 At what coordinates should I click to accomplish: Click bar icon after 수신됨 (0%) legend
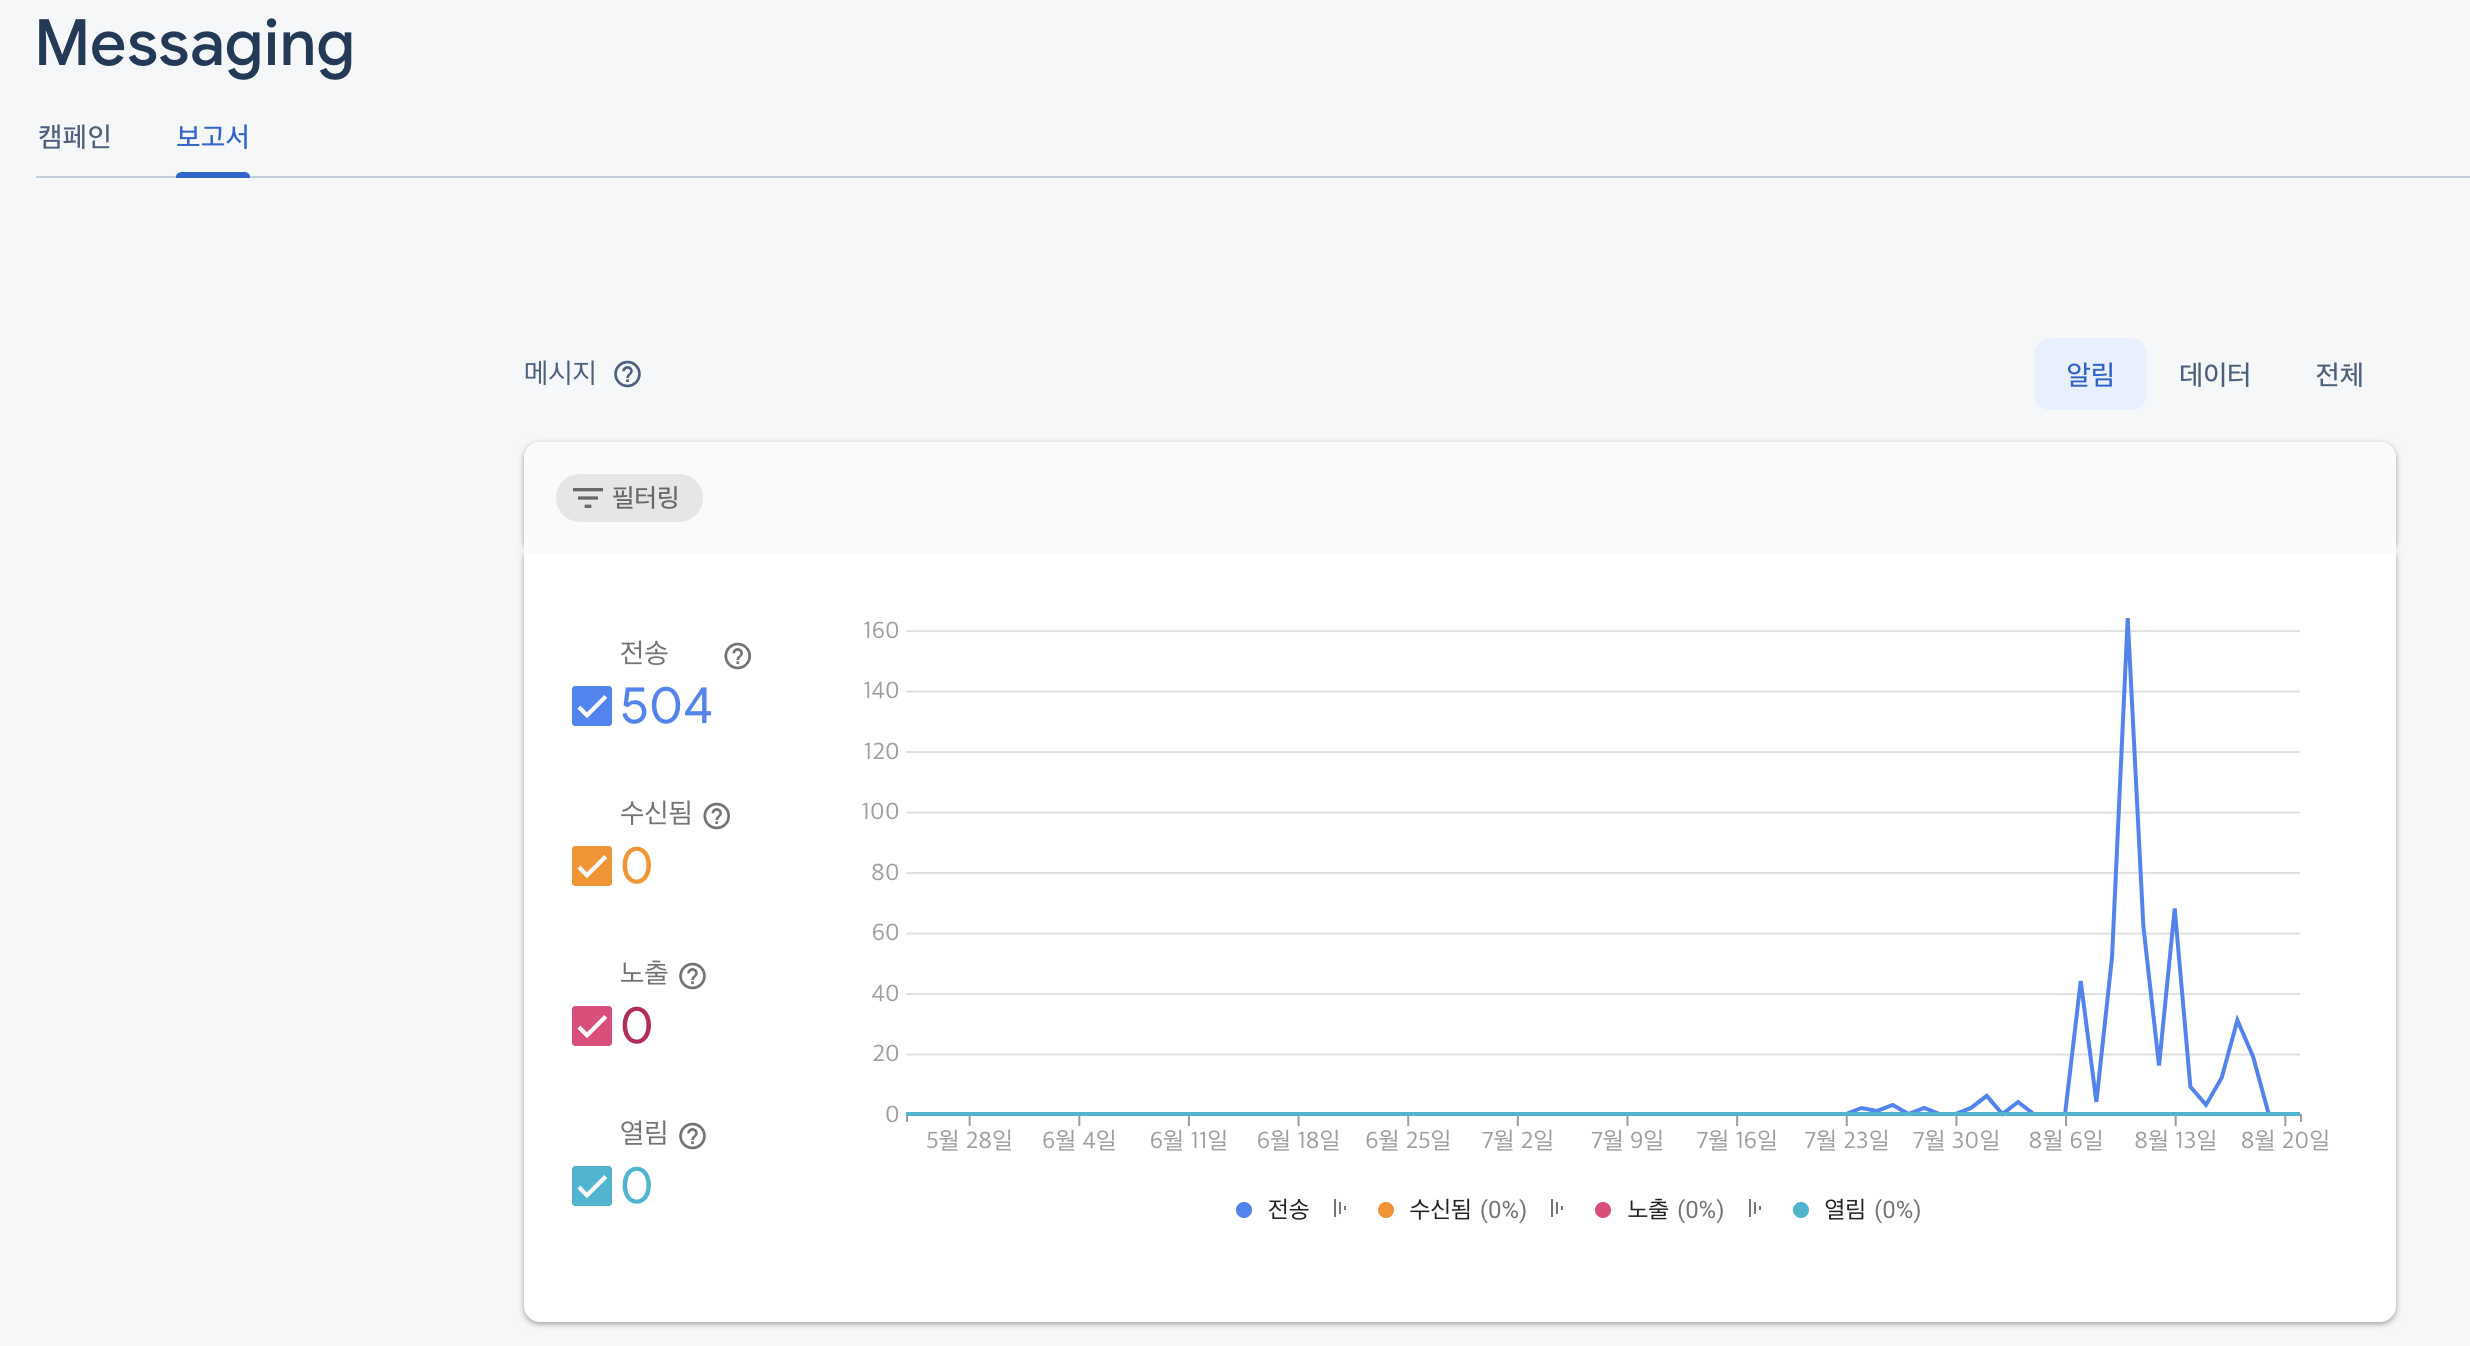(x=1557, y=1209)
